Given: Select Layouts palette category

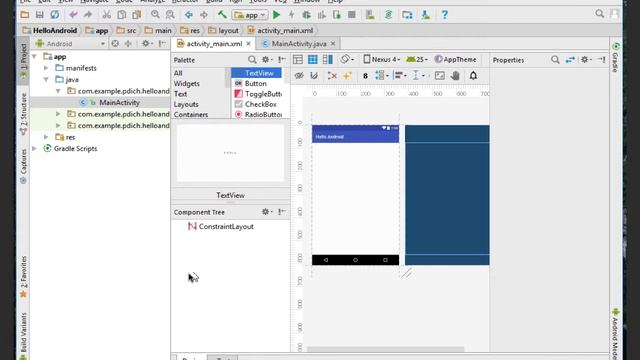Looking at the screenshot, I should pos(186,104).
